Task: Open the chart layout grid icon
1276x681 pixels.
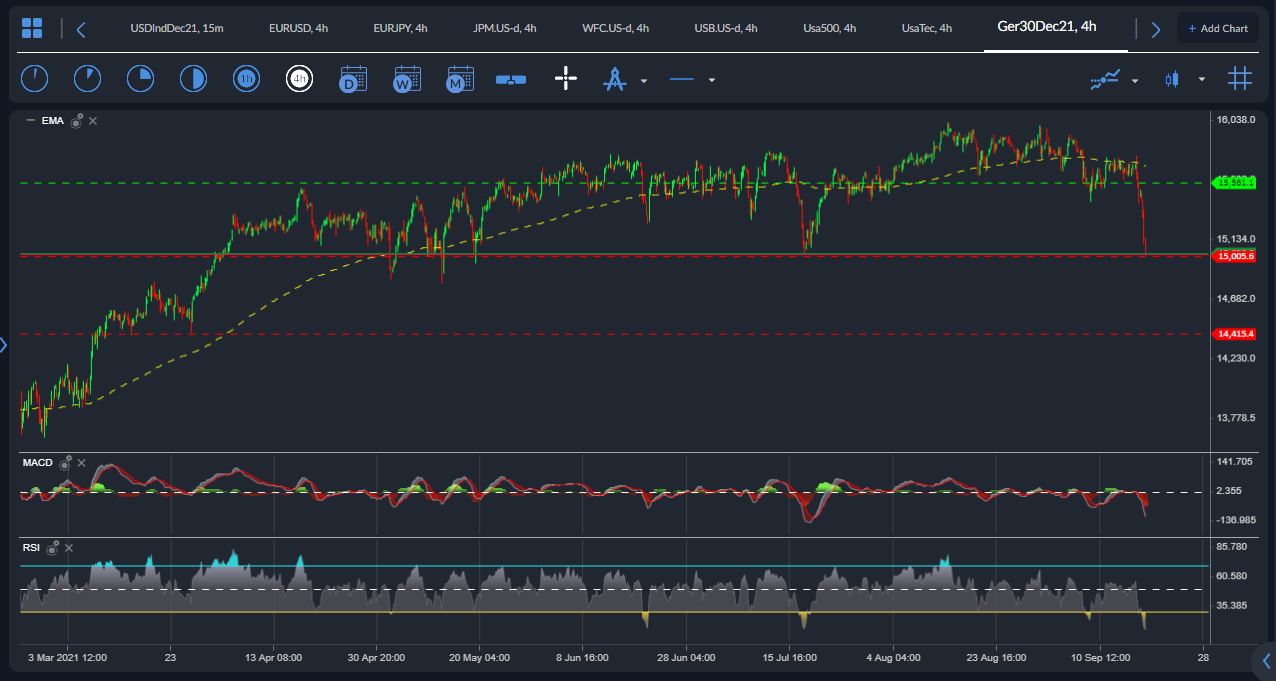Action: click(x=32, y=28)
